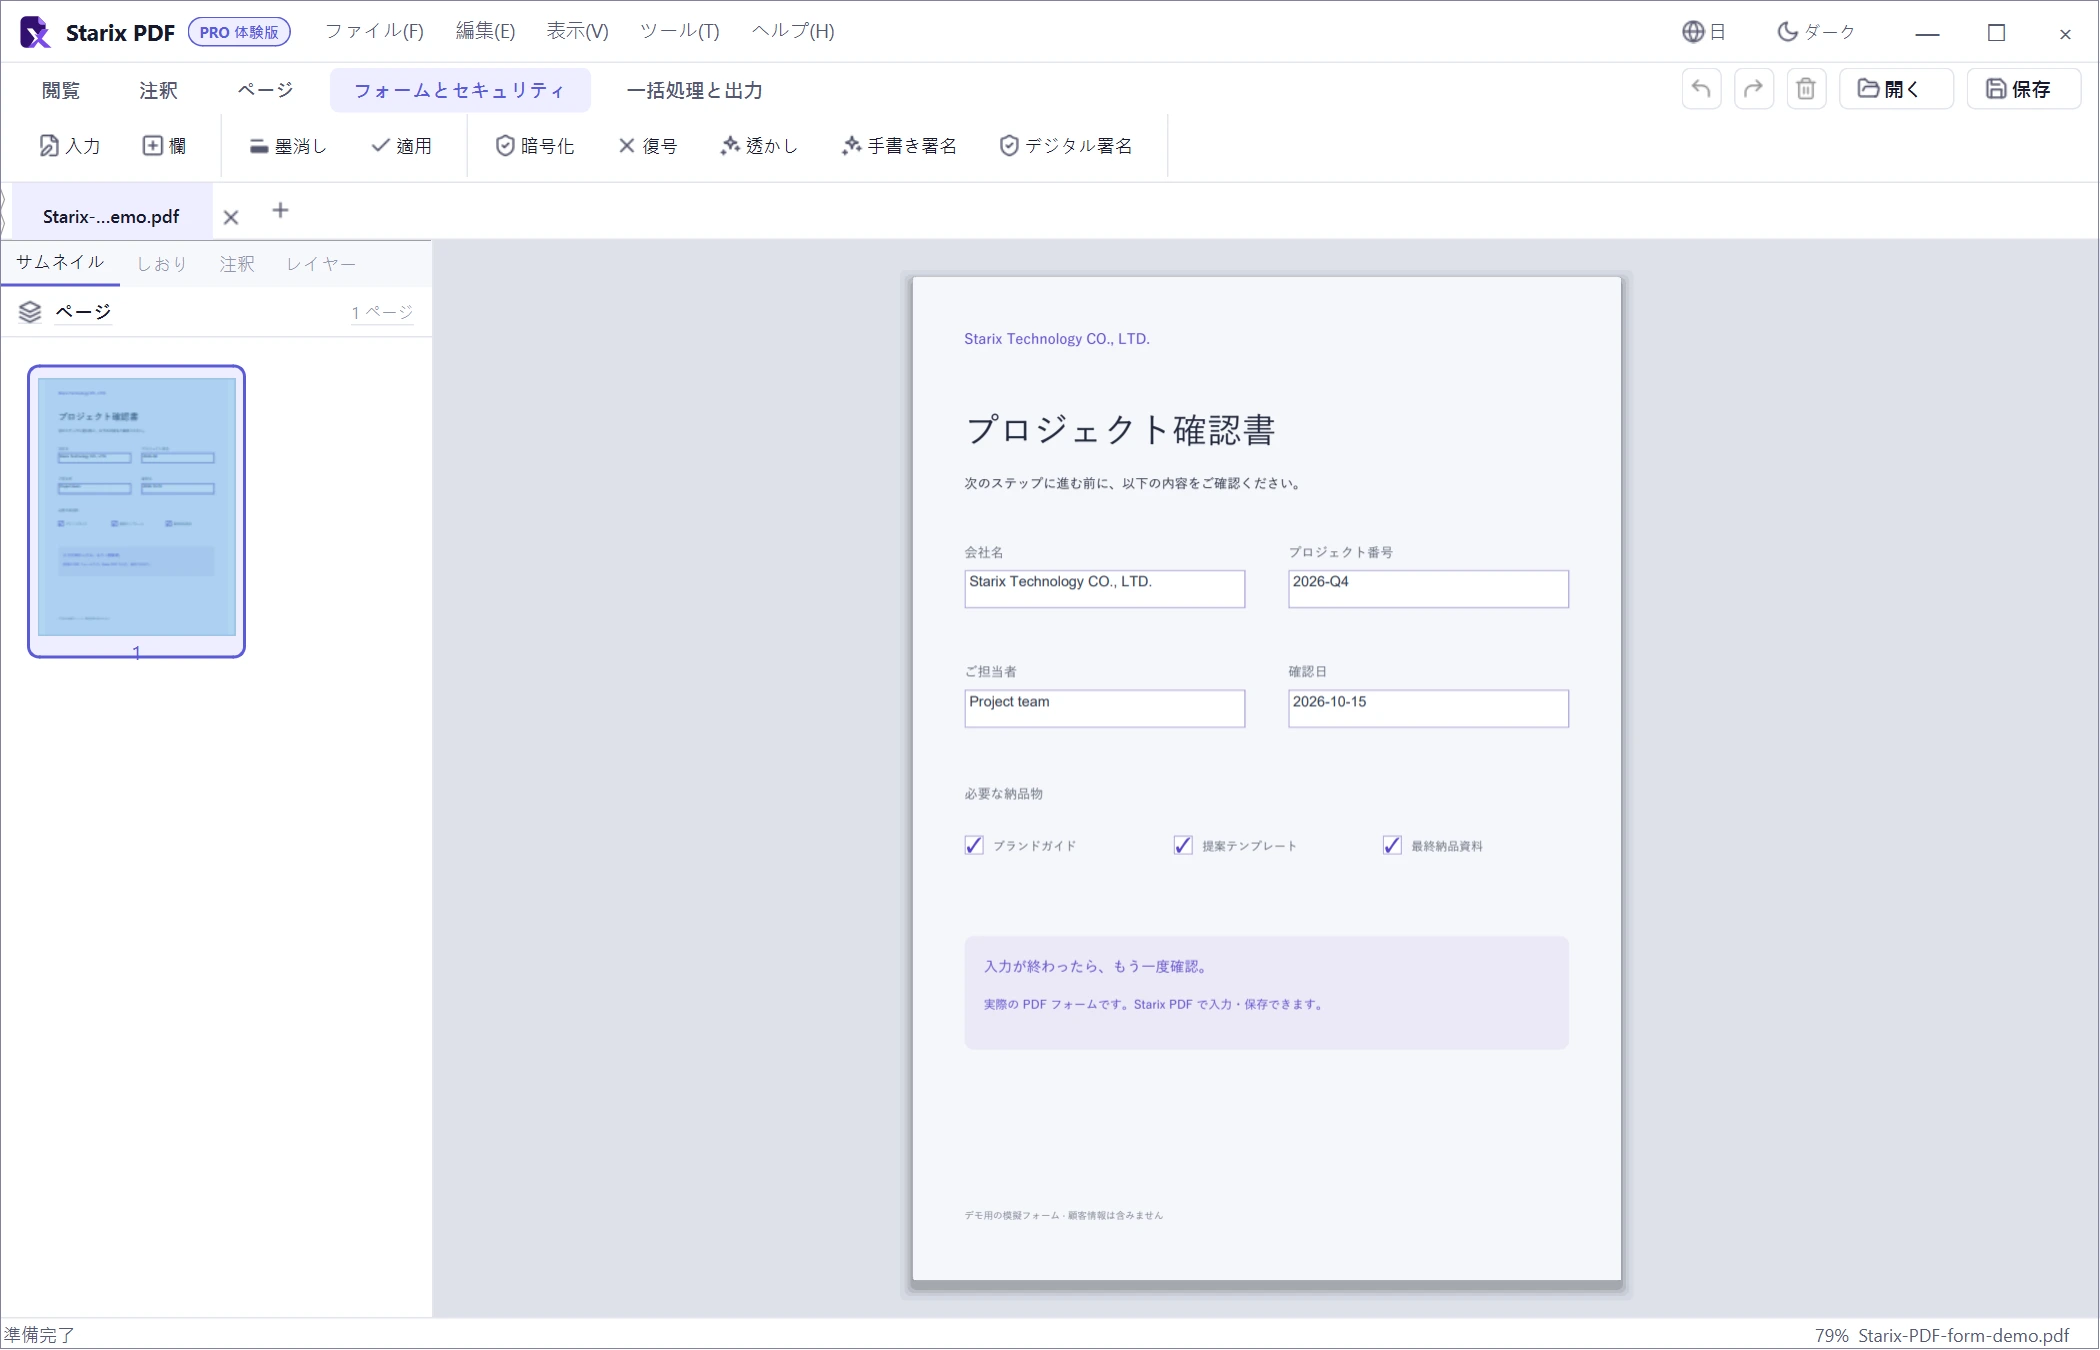Open the 編集(E) menu

[x=485, y=32]
